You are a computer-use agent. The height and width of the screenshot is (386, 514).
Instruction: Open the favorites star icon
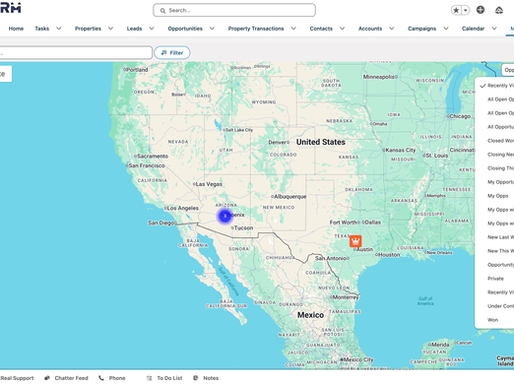pyautogui.click(x=456, y=10)
